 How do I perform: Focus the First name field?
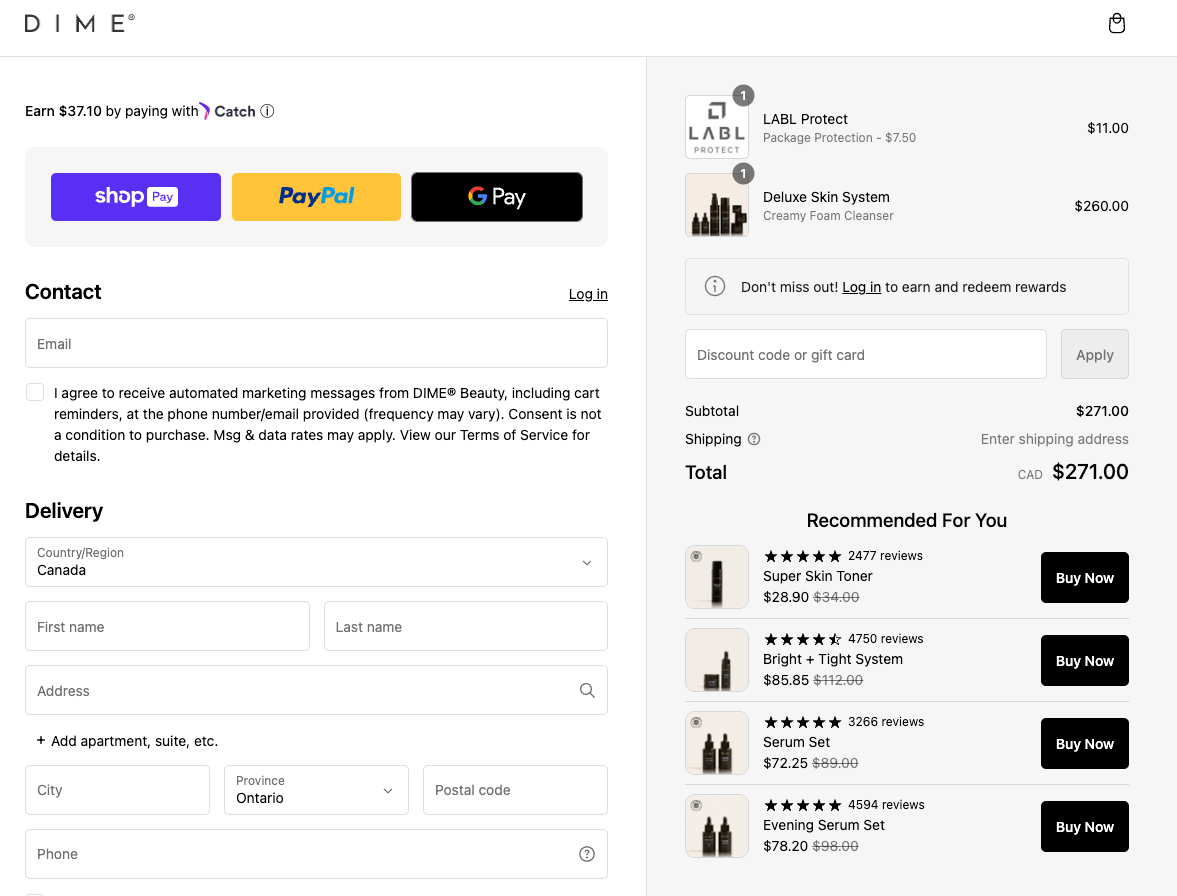pyautogui.click(x=167, y=627)
